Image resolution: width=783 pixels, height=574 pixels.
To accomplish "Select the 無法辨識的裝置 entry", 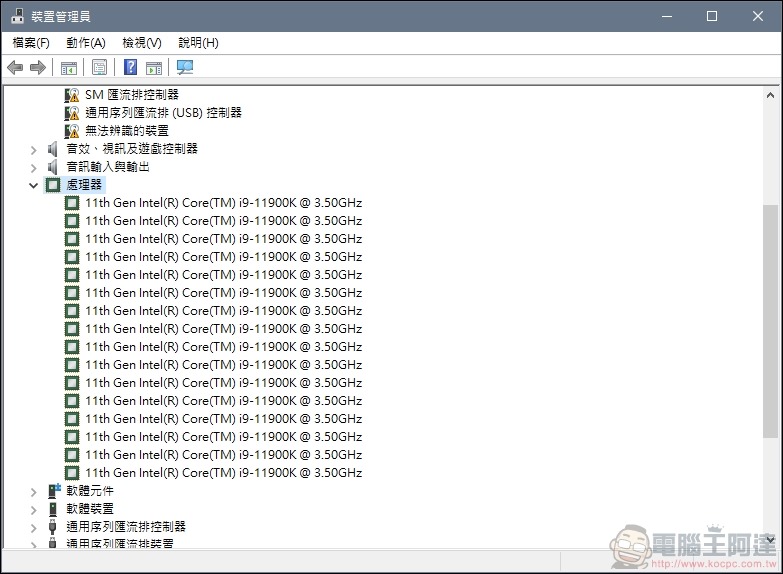I will point(127,131).
